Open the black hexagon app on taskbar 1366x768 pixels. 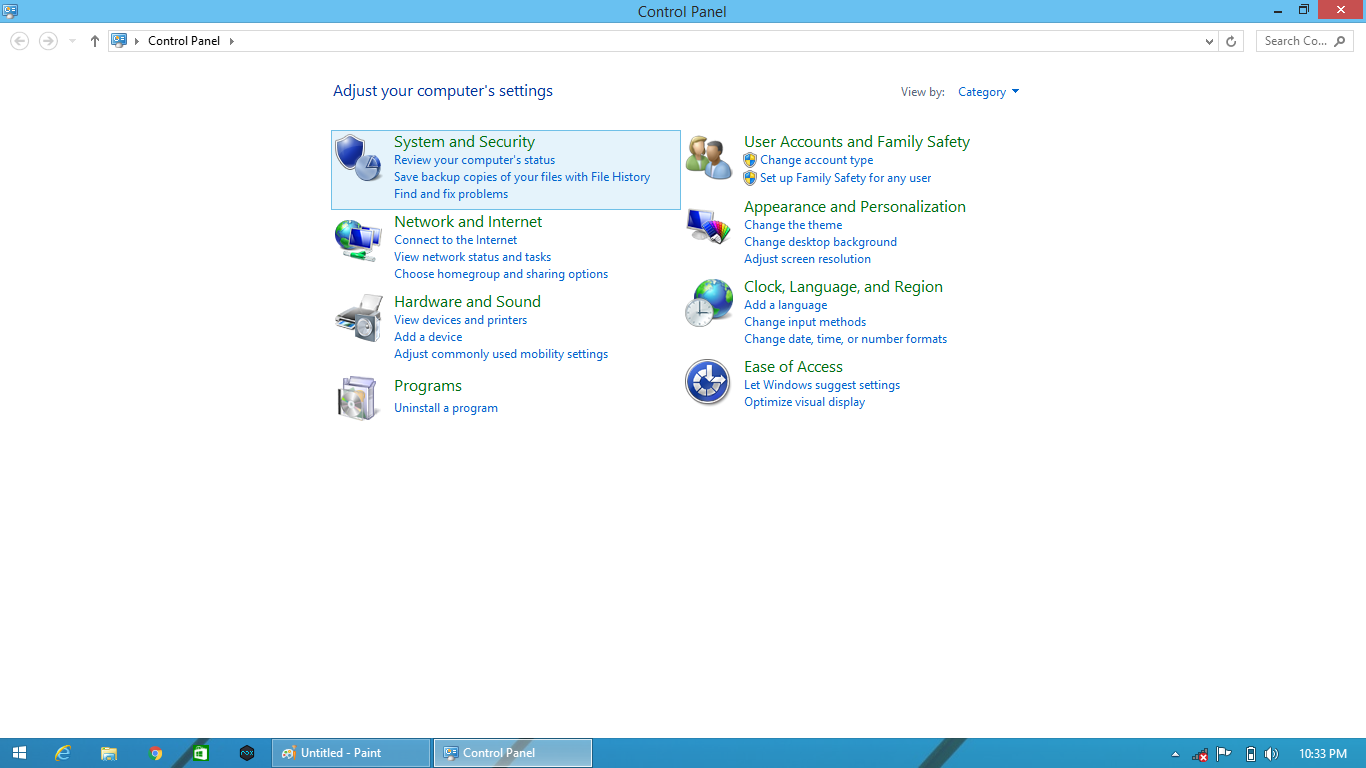(x=247, y=753)
